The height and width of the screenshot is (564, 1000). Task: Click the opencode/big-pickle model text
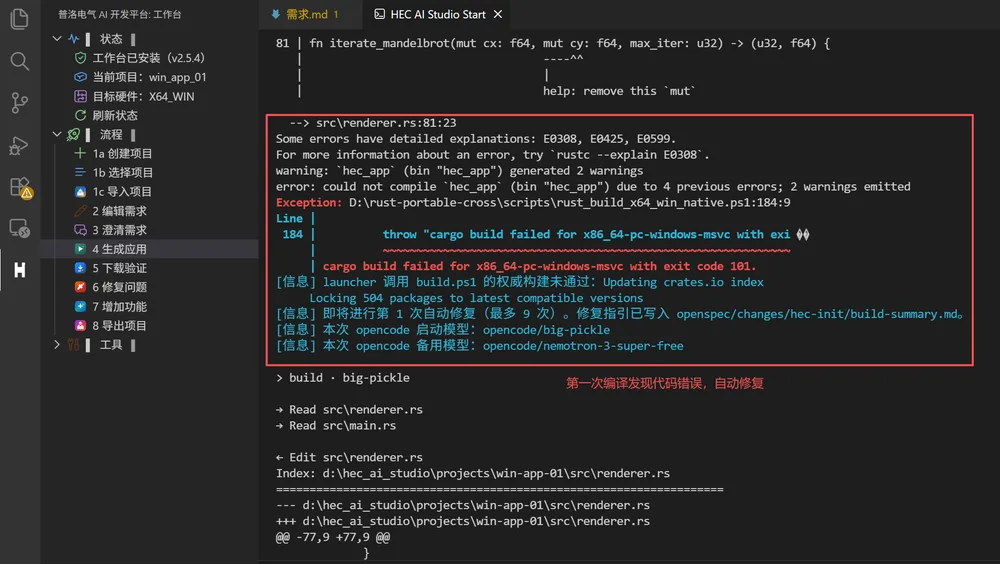pyautogui.click(x=547, y=330)
